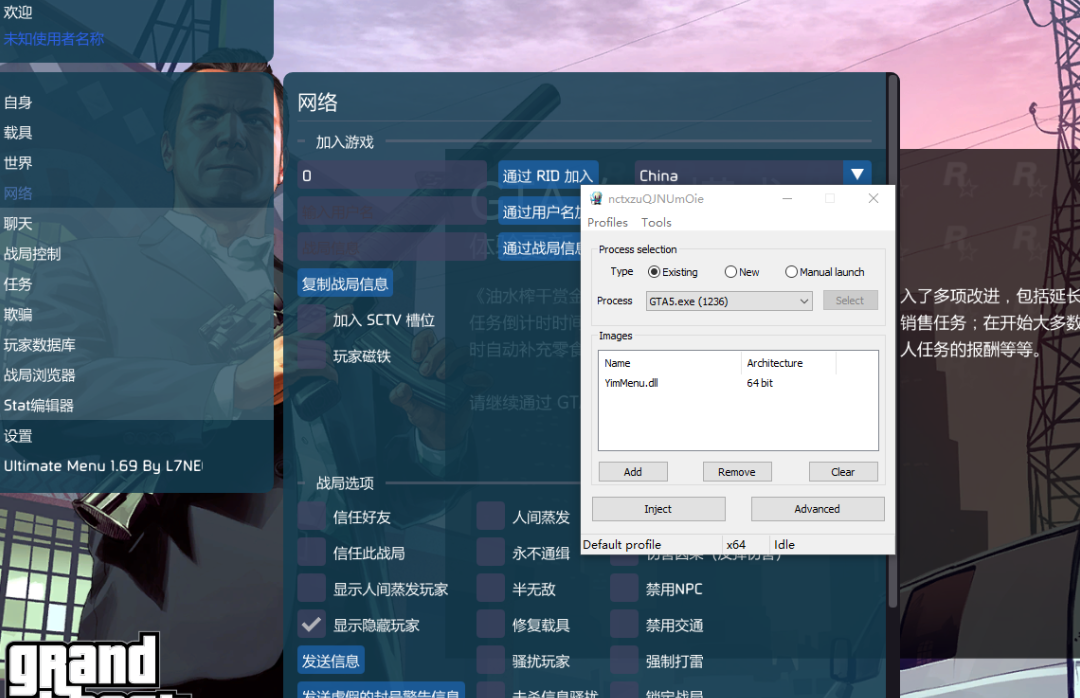The image size is (1080, 698).
Task: Select the 网络 sidebar item
Action: (x=18, y=194)
